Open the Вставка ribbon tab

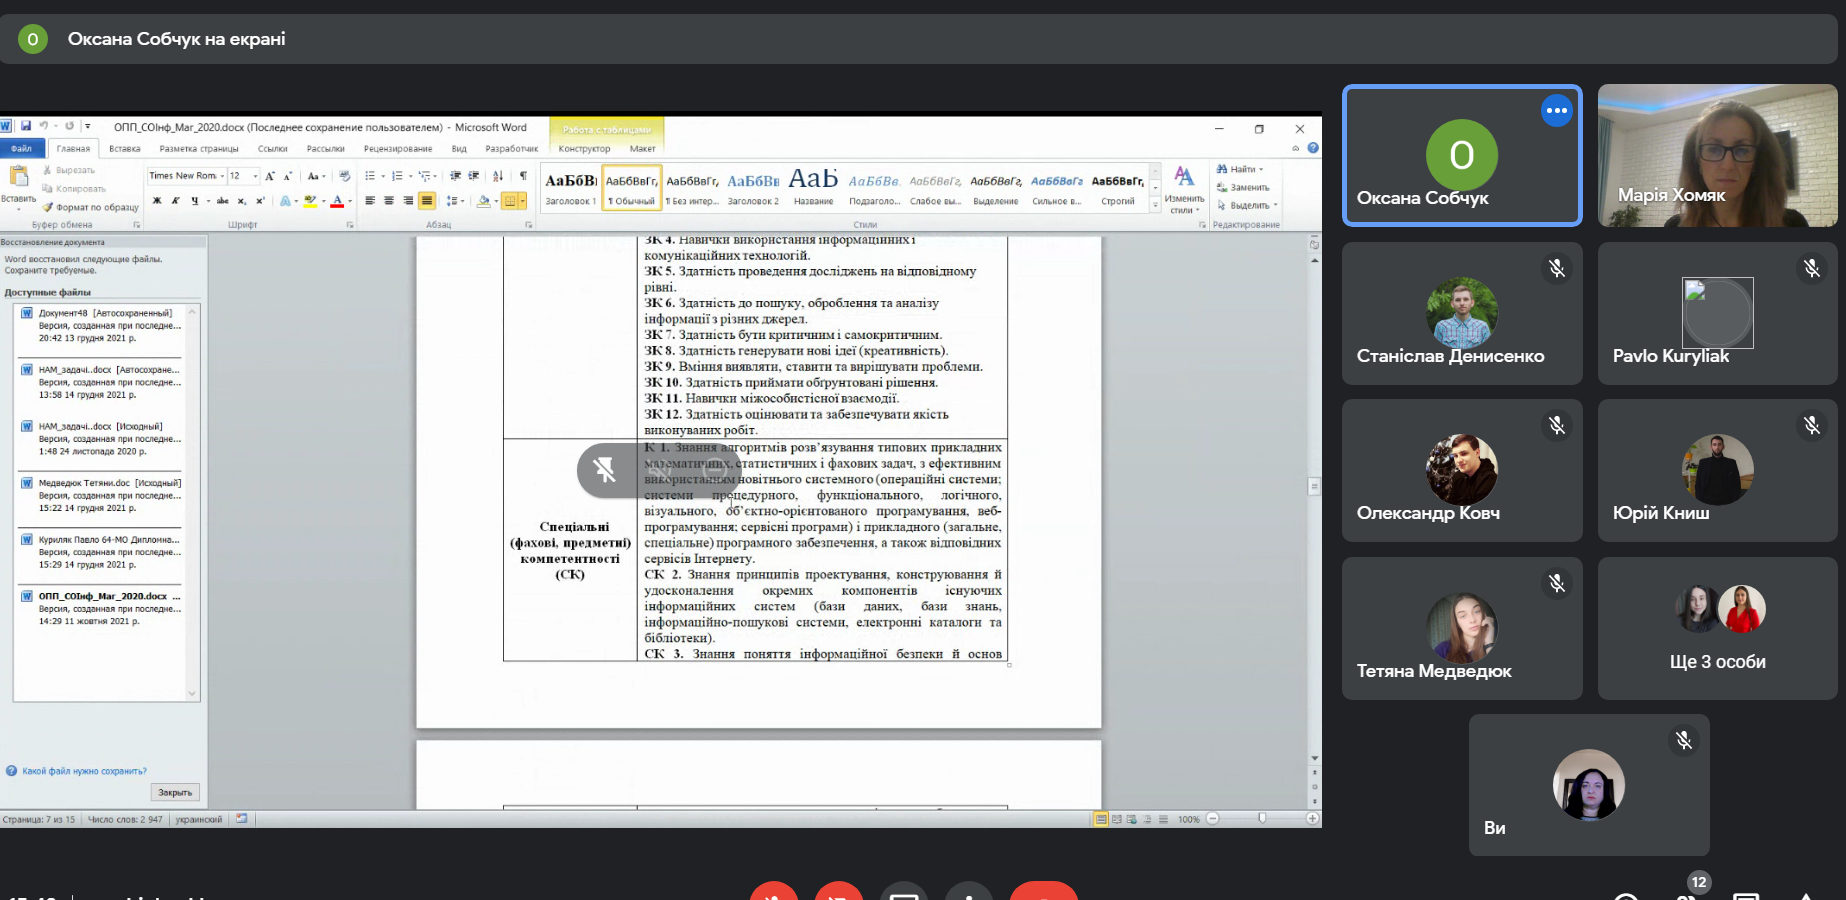pyautogui.click(x=125, y=149)
